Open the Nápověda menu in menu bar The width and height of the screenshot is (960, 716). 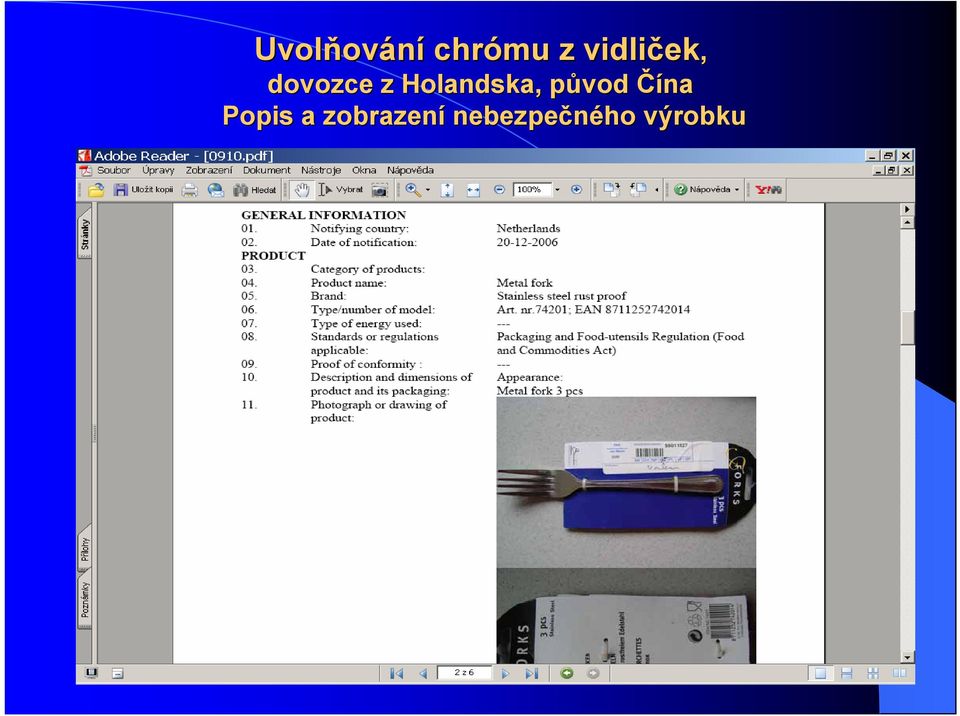click(x=410, y=170)
